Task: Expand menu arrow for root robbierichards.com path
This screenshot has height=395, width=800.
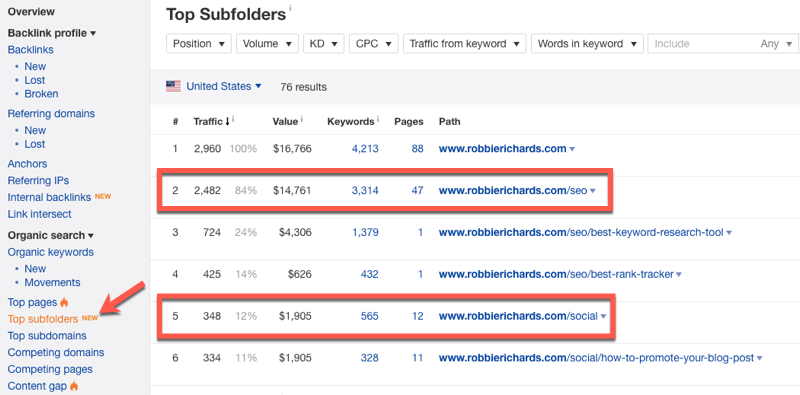Action: (x=572, y=149)
